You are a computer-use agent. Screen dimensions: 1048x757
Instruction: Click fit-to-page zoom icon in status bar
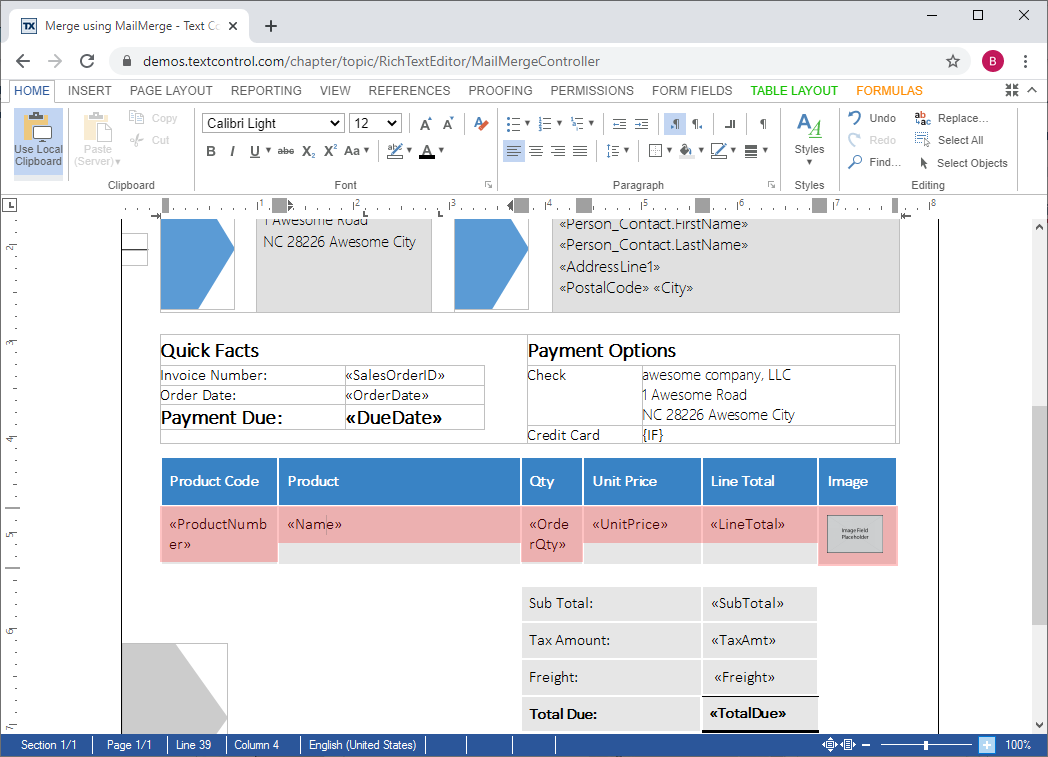[829, 744]
